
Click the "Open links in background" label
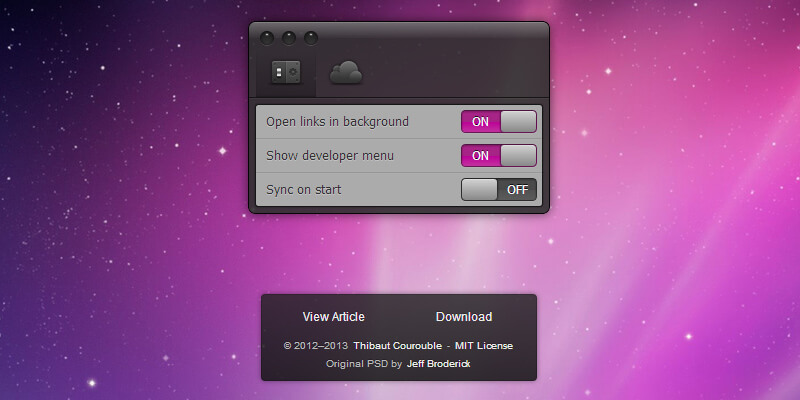tap(337, 122)
